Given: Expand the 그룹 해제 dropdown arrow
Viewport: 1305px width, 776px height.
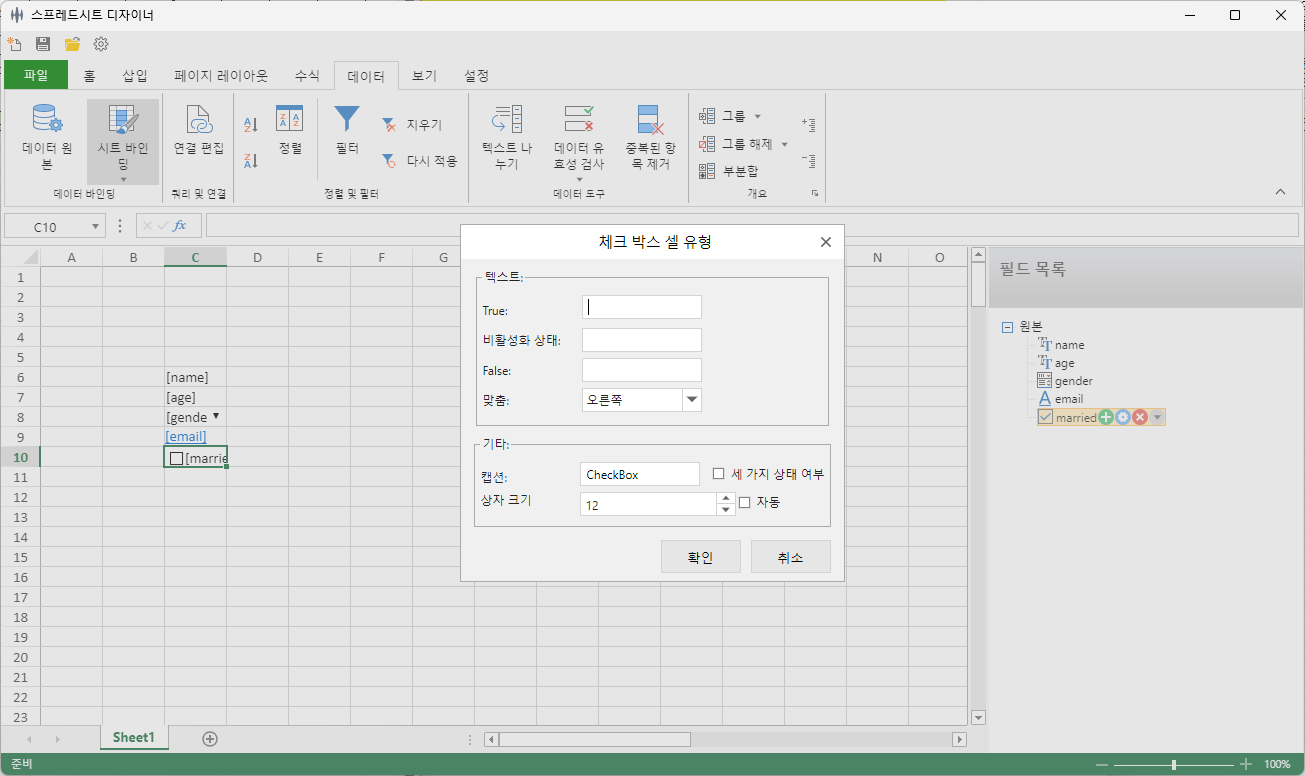Looking at the screenshot, I should point(785,144).
